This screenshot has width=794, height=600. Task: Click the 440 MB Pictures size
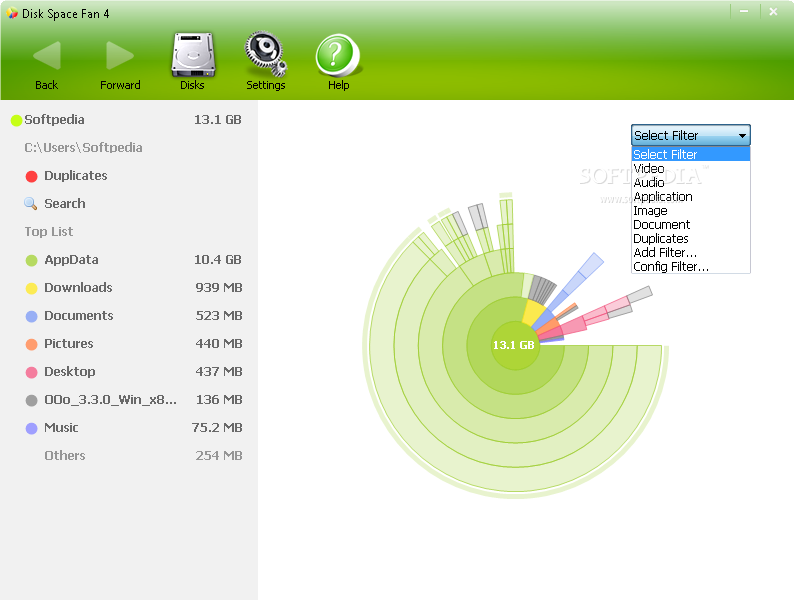[x=219, y=343]
